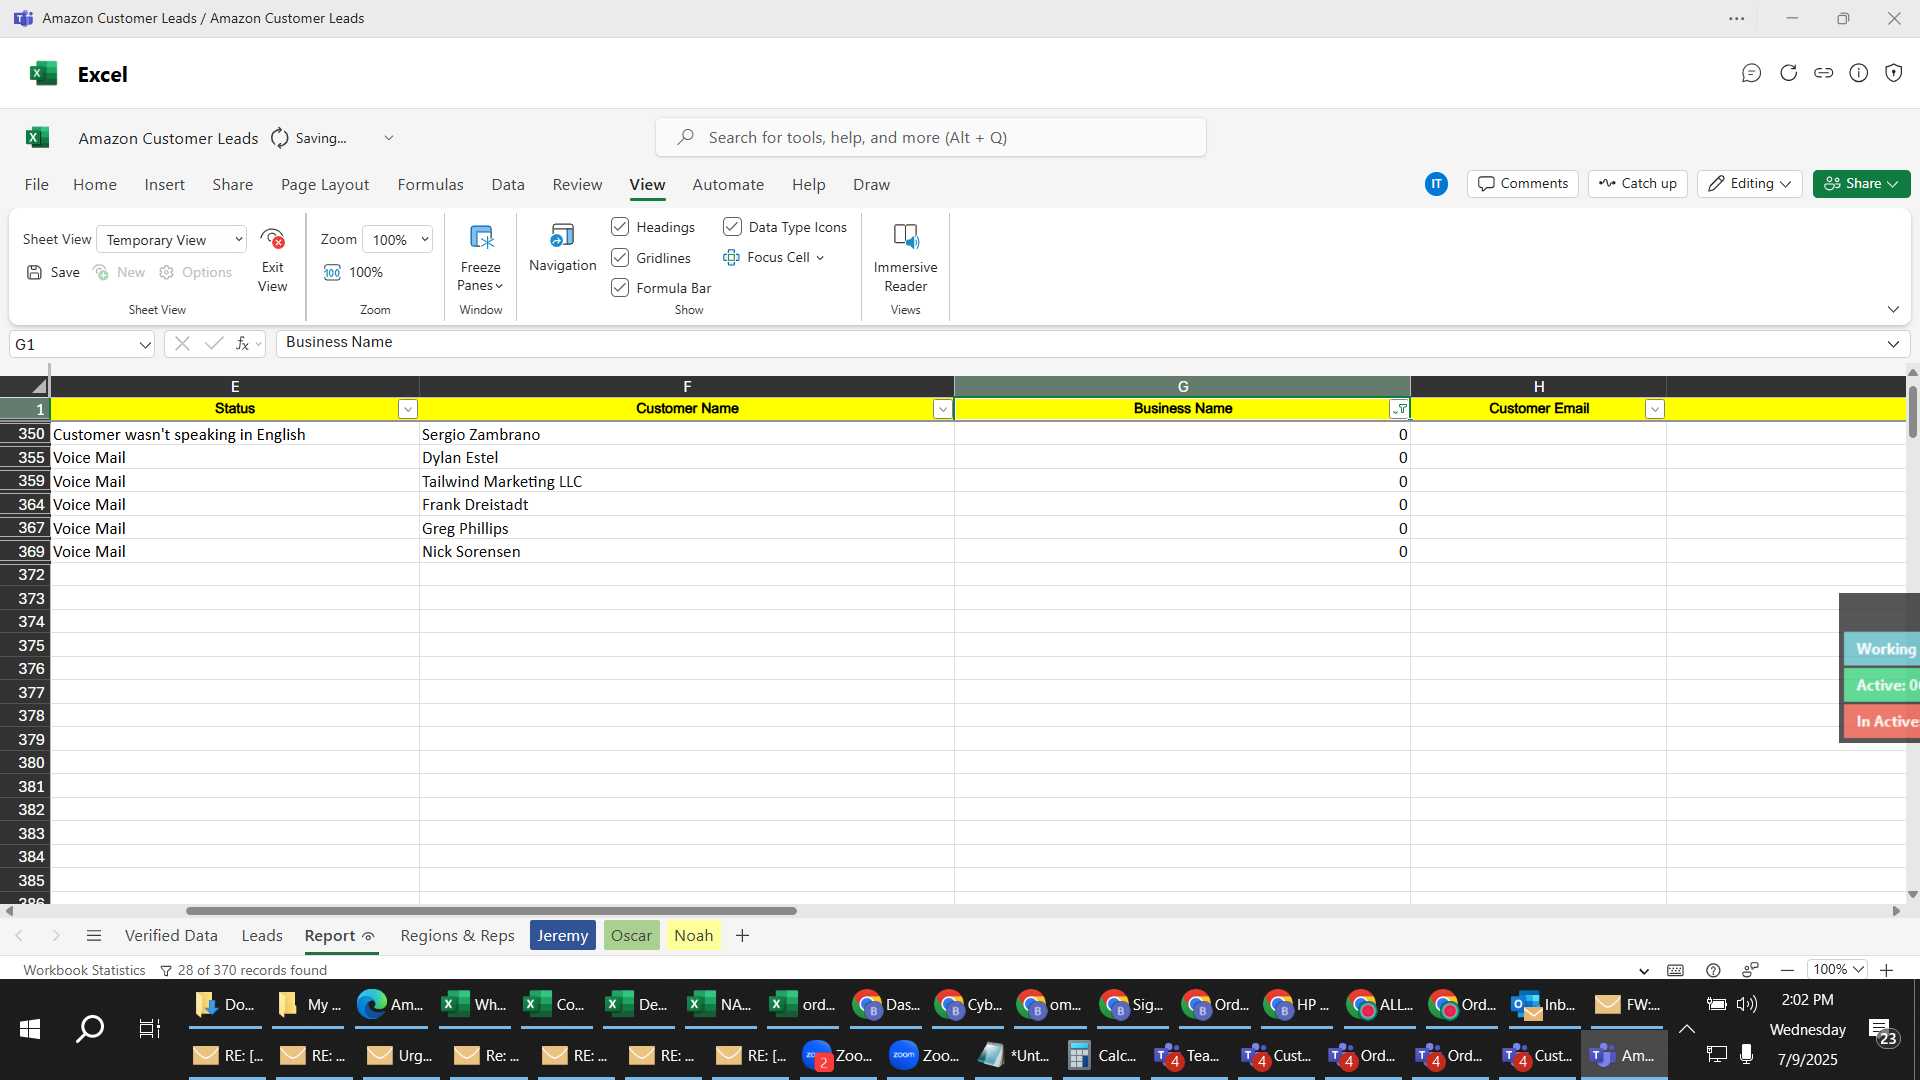Open Windows Start menu
Image resolution: width=1920 pixels, height=1080 pixels.
tap(30, 1028)
